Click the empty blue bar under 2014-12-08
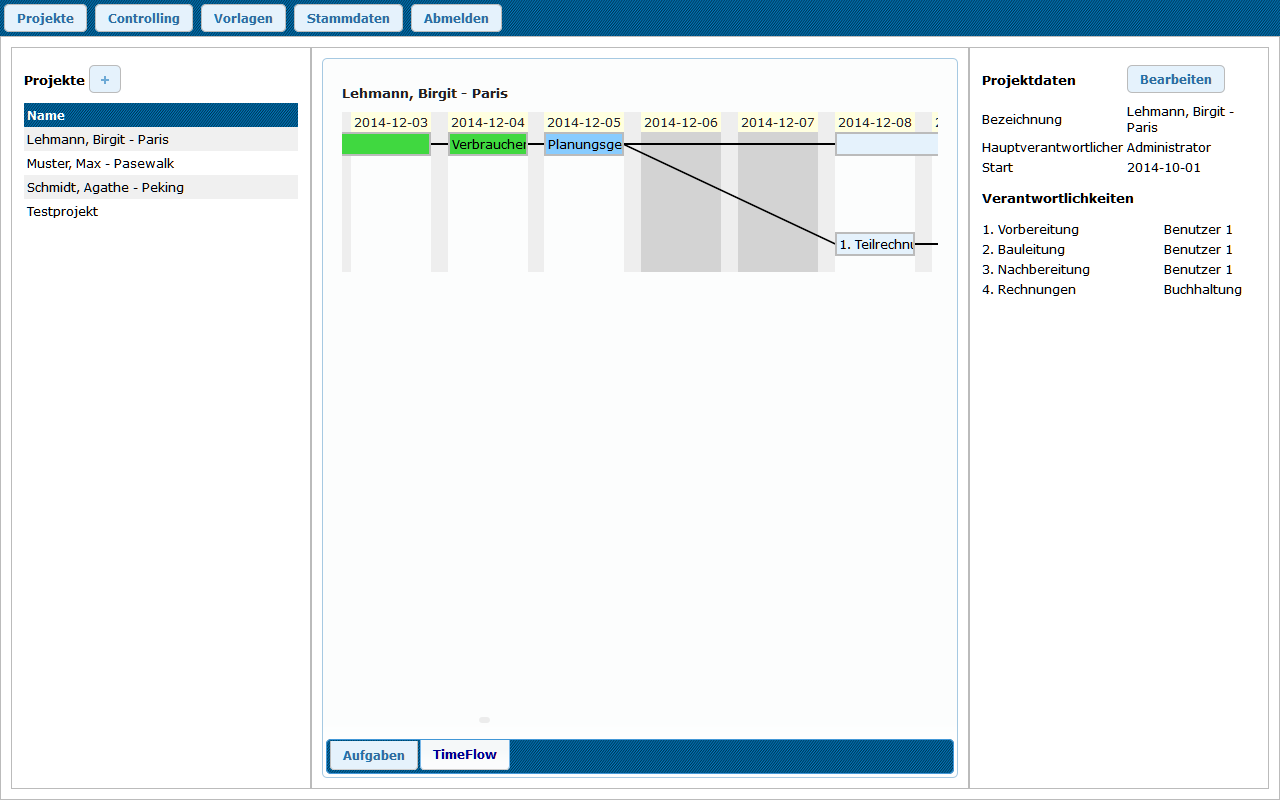Image resolution: width=1280 pixels, height=800 pixels. (x=887, y=143)
